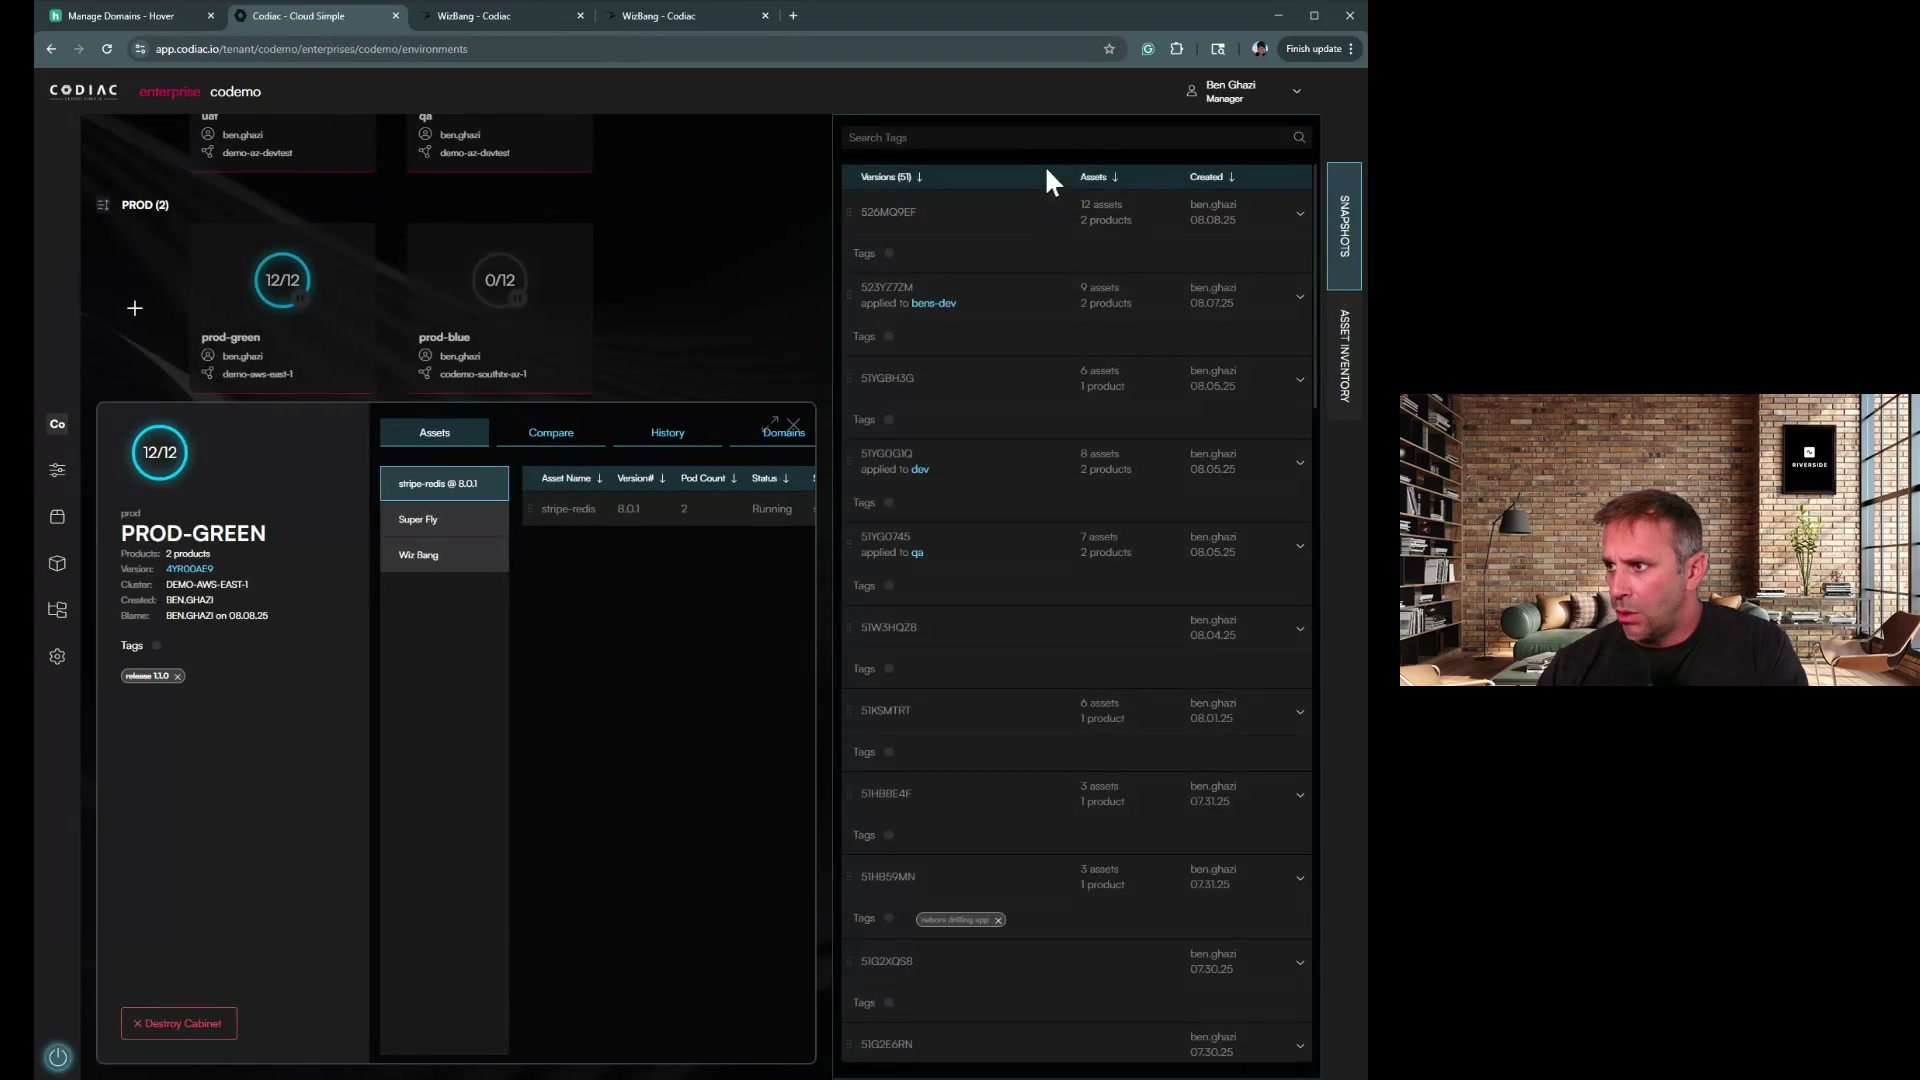This screenshot has height=1080, width=1920.
Task: Click the PROD group list toggle icon
Action: [103, 205]
